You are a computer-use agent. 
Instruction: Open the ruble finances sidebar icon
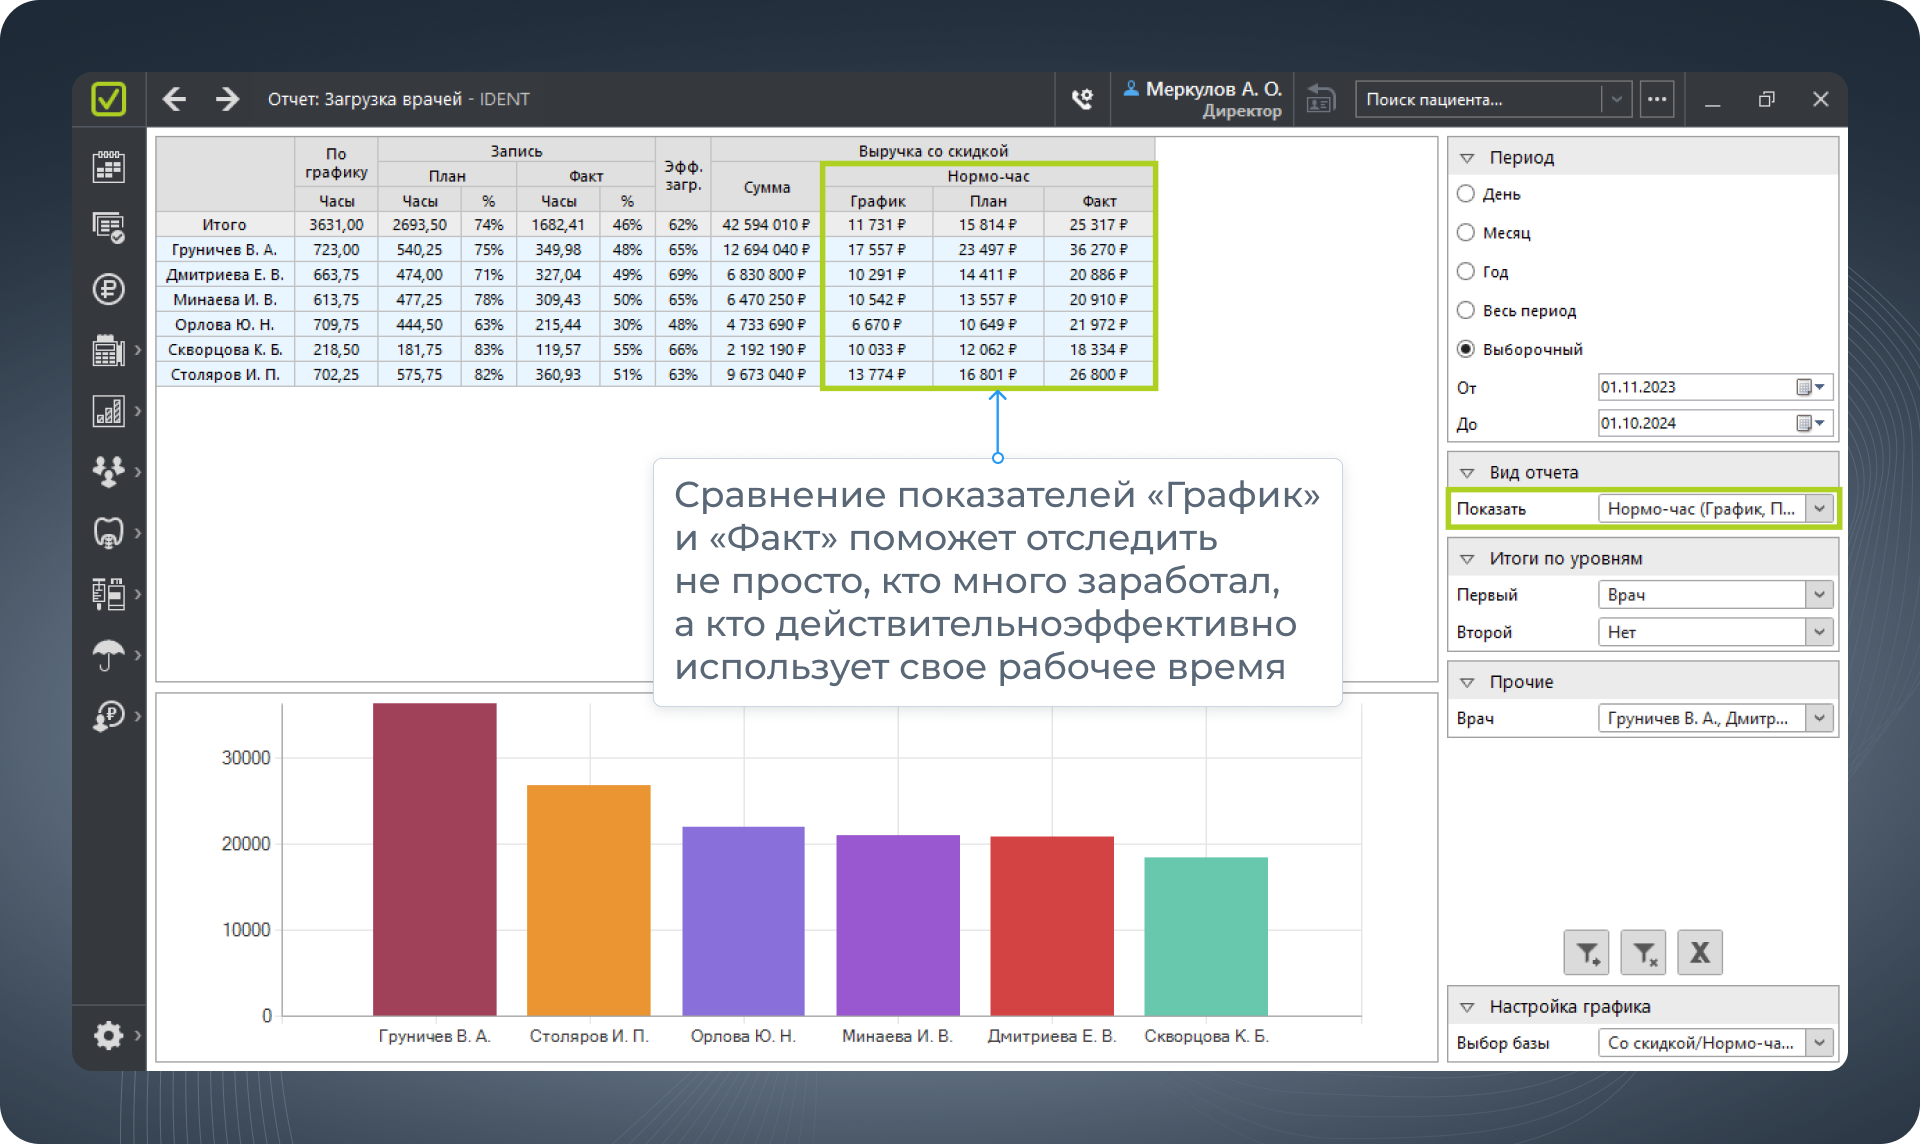coord(108,289)
